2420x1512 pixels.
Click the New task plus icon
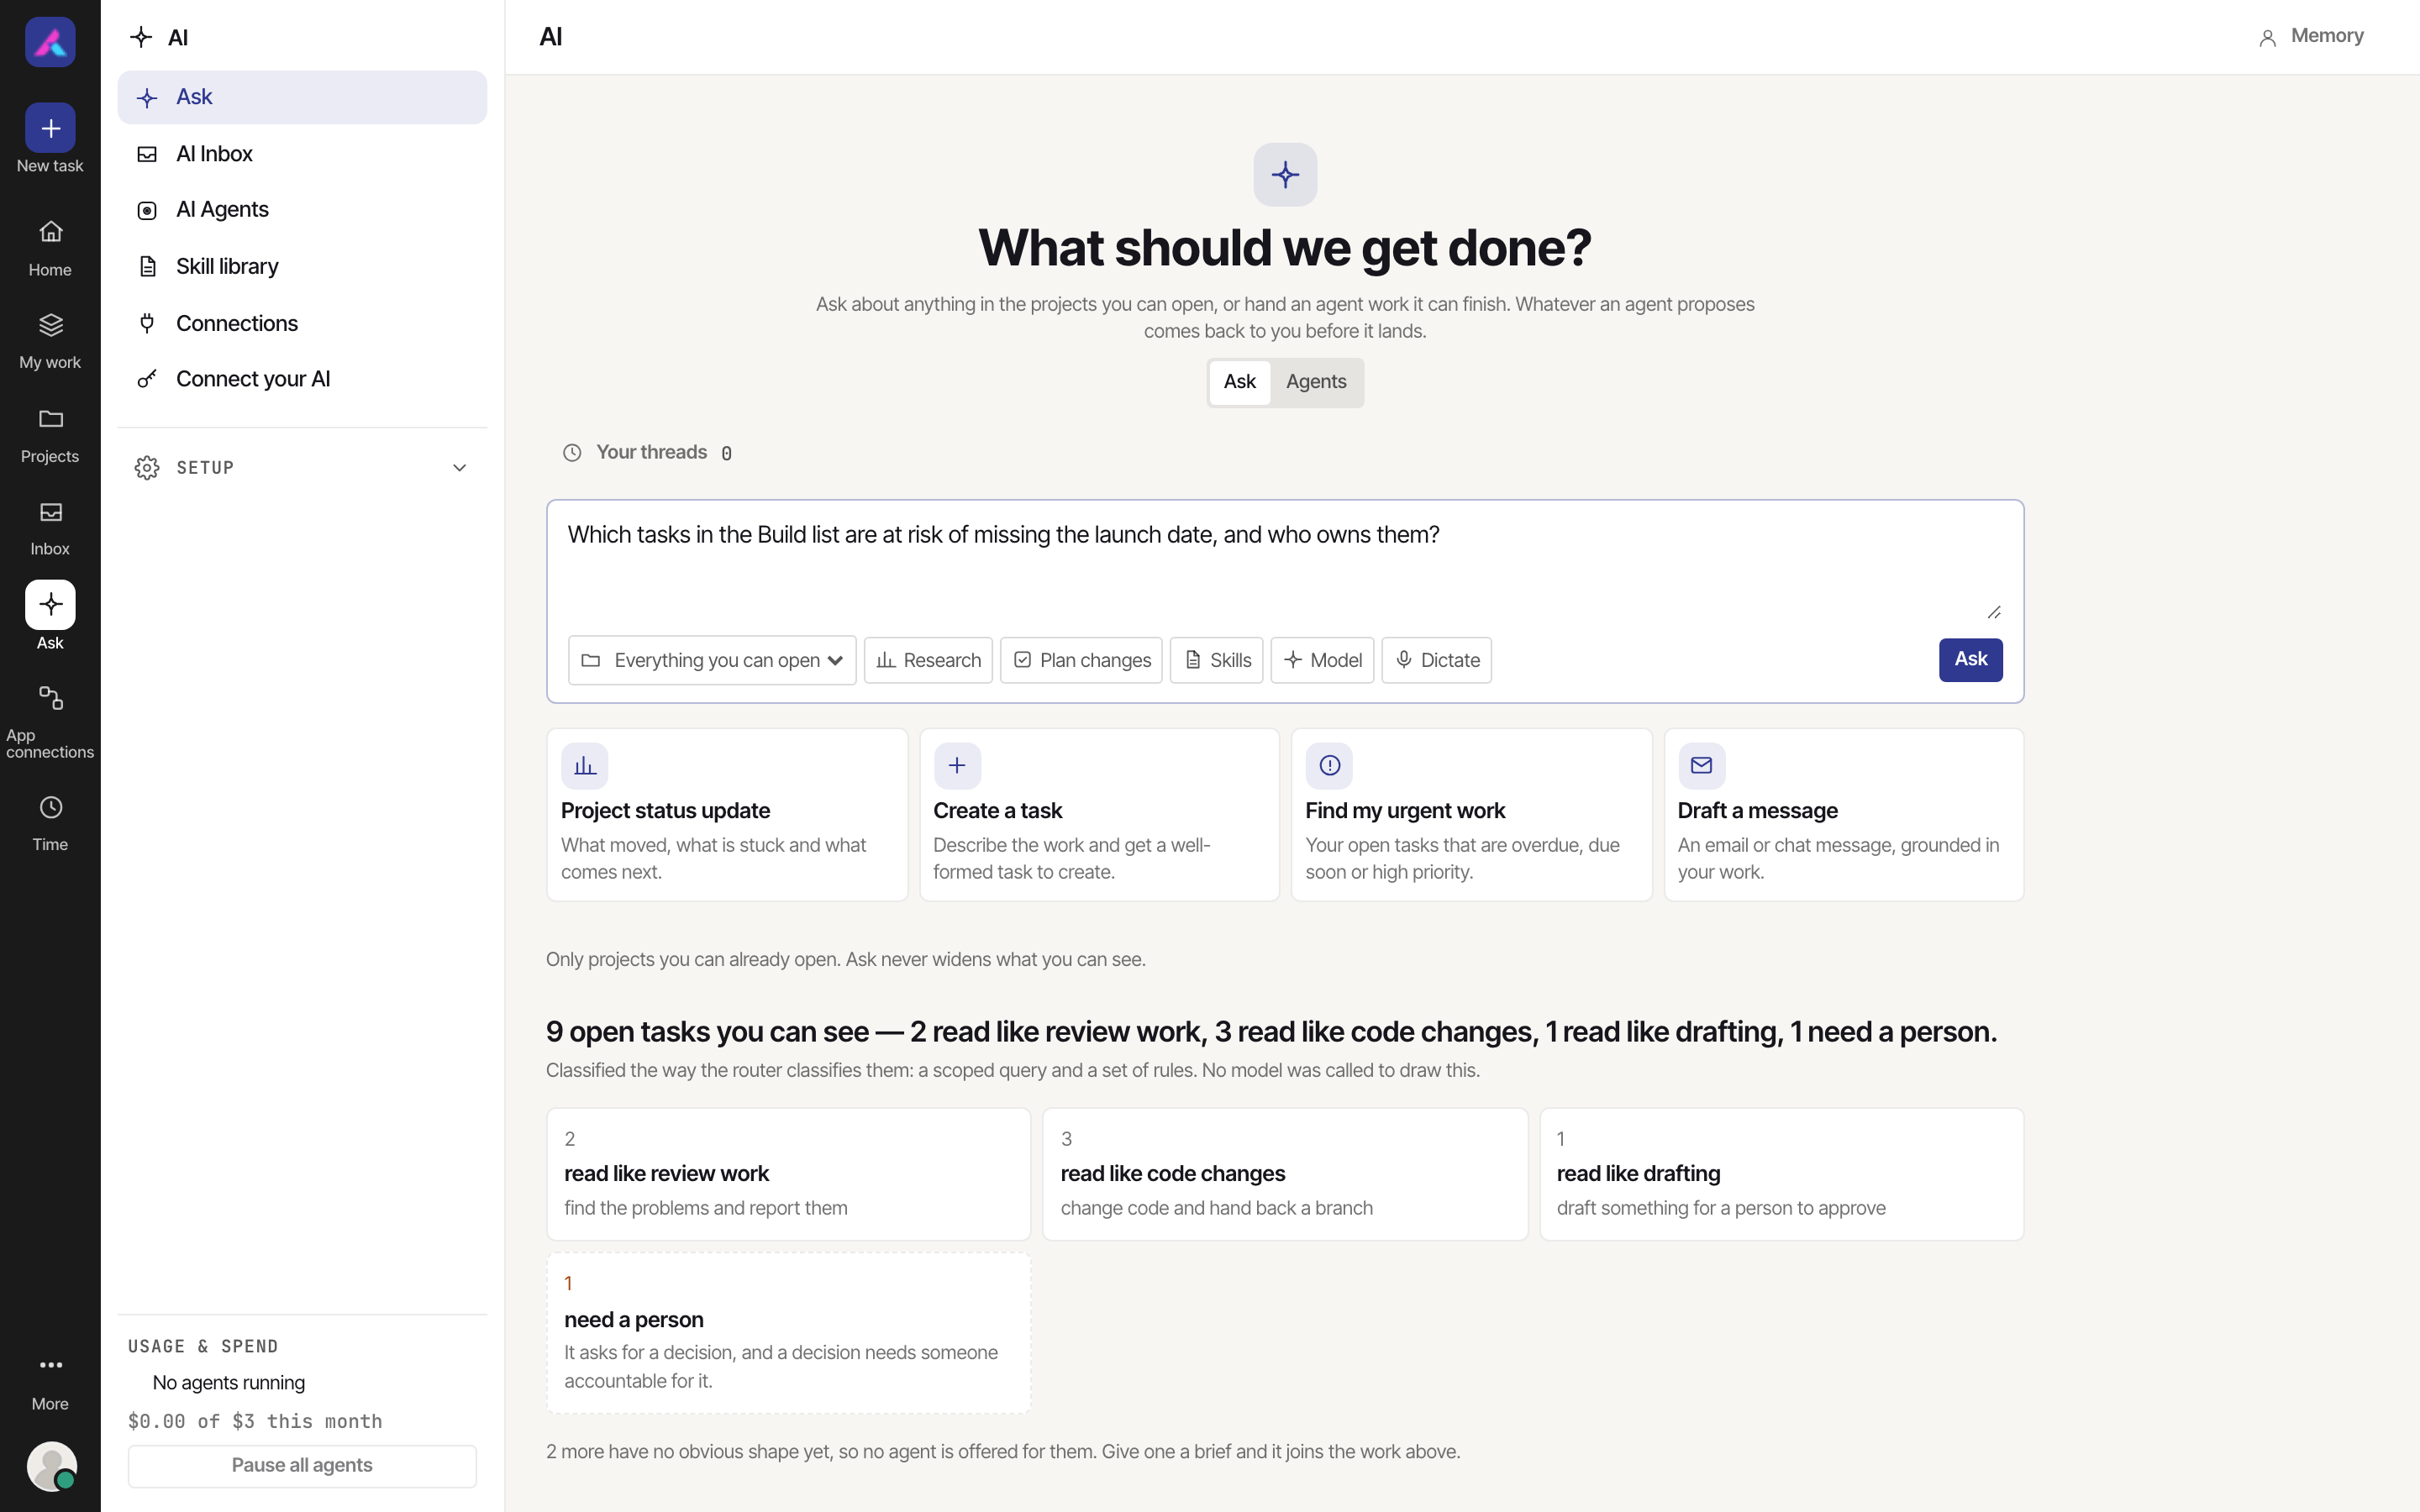pyautogui.click(x=50, y=128)
